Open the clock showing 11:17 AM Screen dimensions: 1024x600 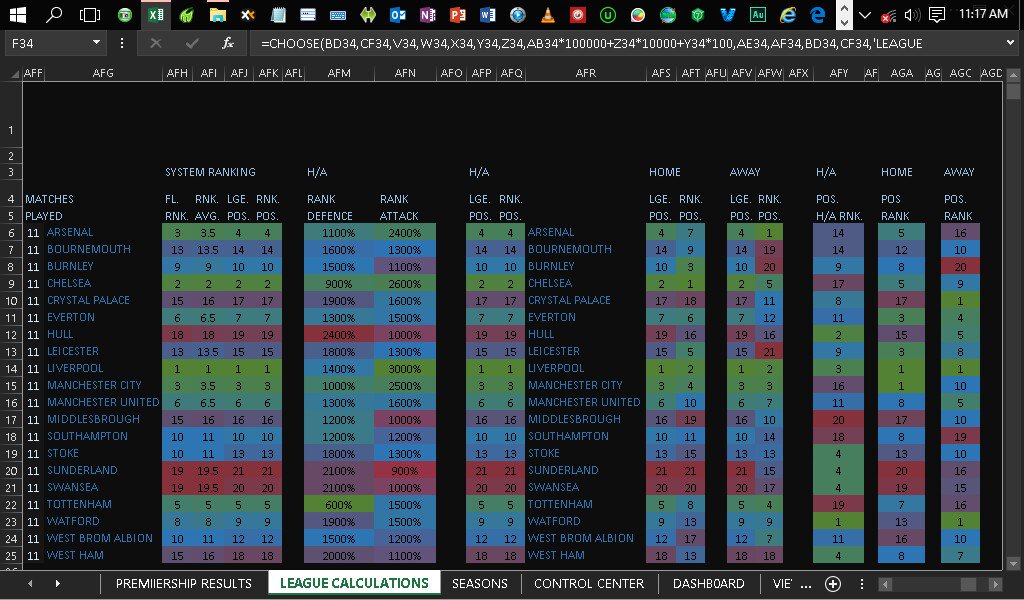click(x=983, y=14)
